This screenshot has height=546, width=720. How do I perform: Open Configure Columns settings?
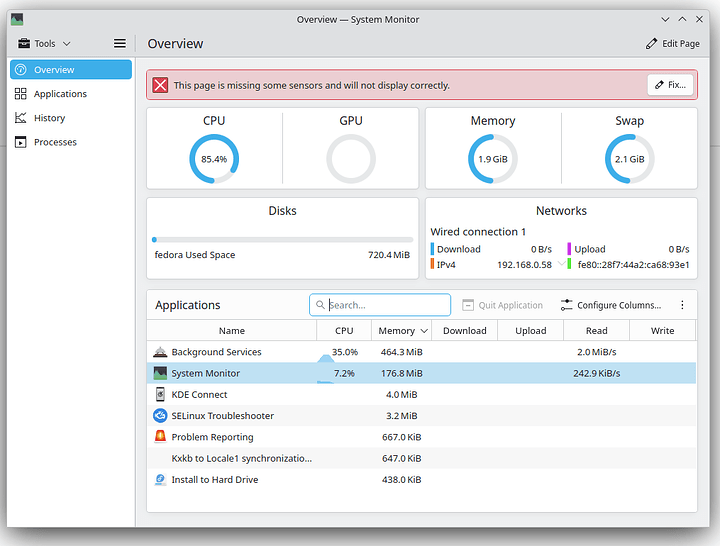click(x=611, y=305)
